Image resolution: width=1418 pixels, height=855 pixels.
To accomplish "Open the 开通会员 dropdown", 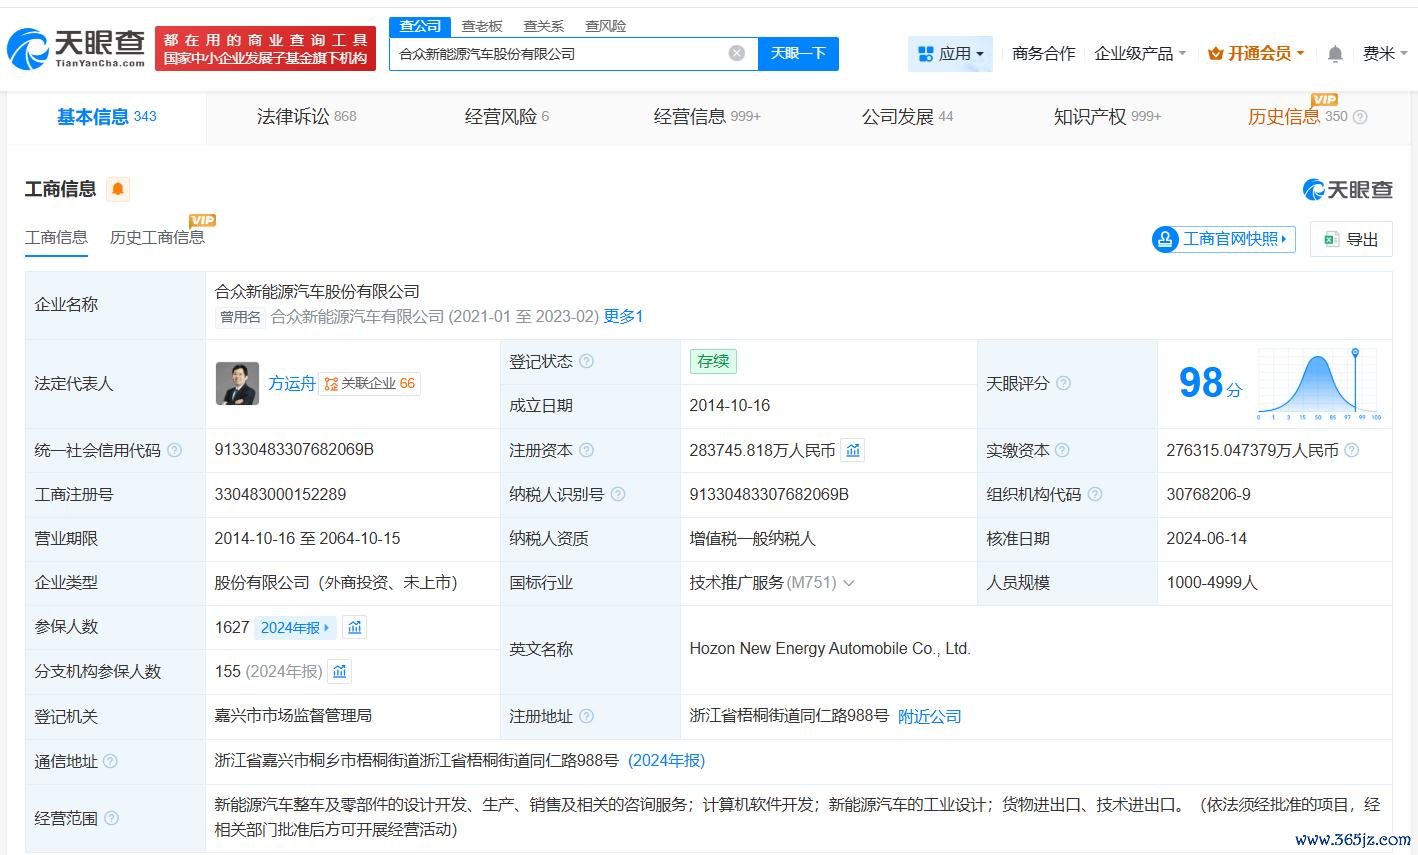I will [1256, 53].
